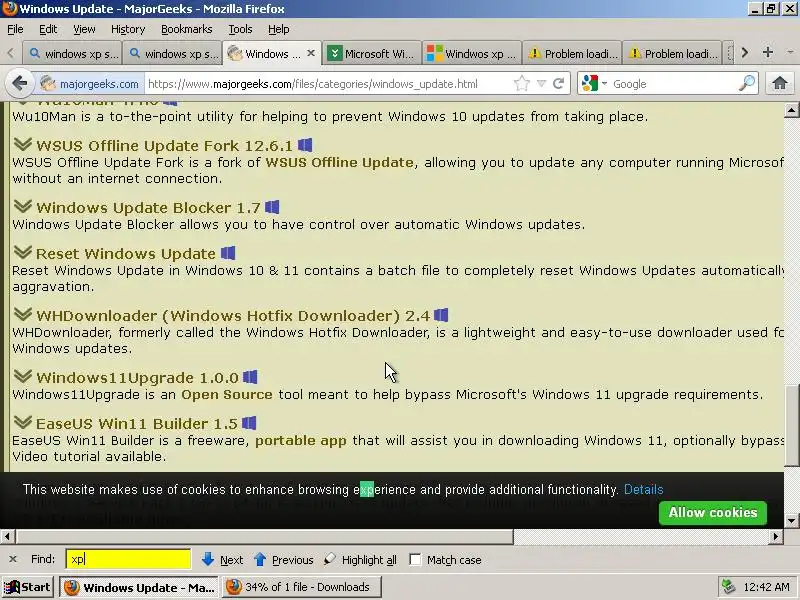Open cookie Details link
Viewport: 800px width, 600px height.
click(x=643, y=489)
